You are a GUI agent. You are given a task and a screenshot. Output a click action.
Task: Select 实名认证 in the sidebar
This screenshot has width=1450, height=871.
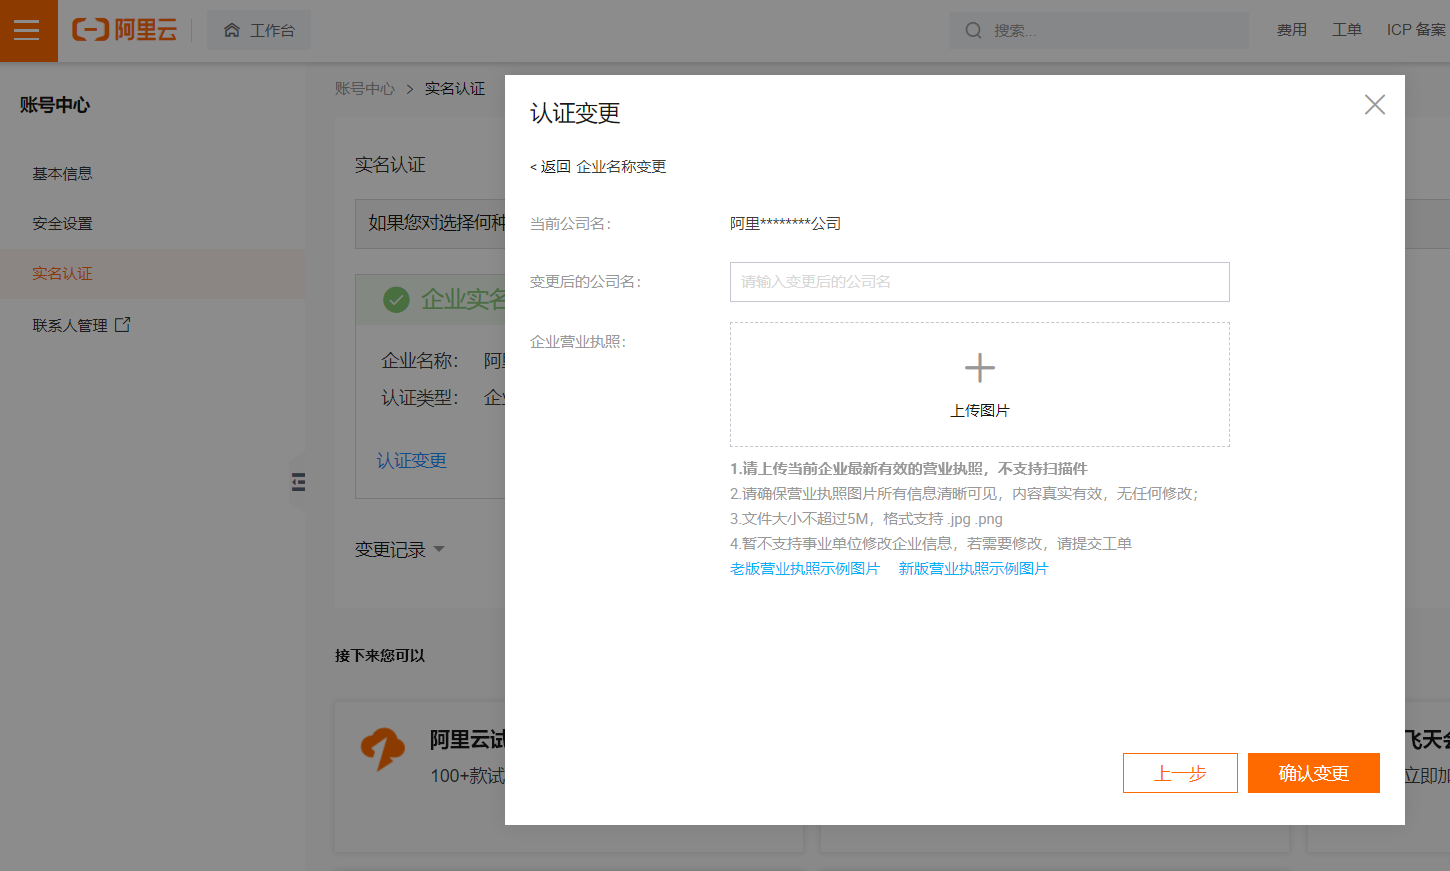coord(152,273)
